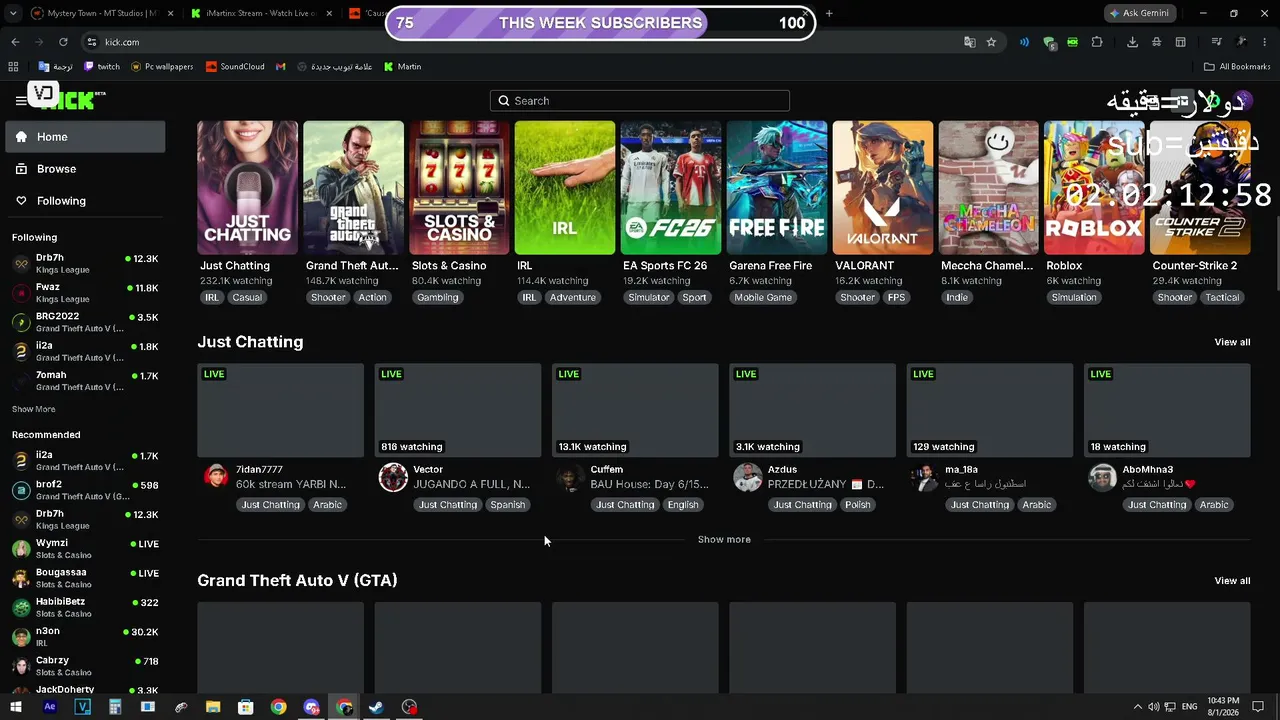Open ma_18a's live stream thumbnail

[x=990, y=410]
